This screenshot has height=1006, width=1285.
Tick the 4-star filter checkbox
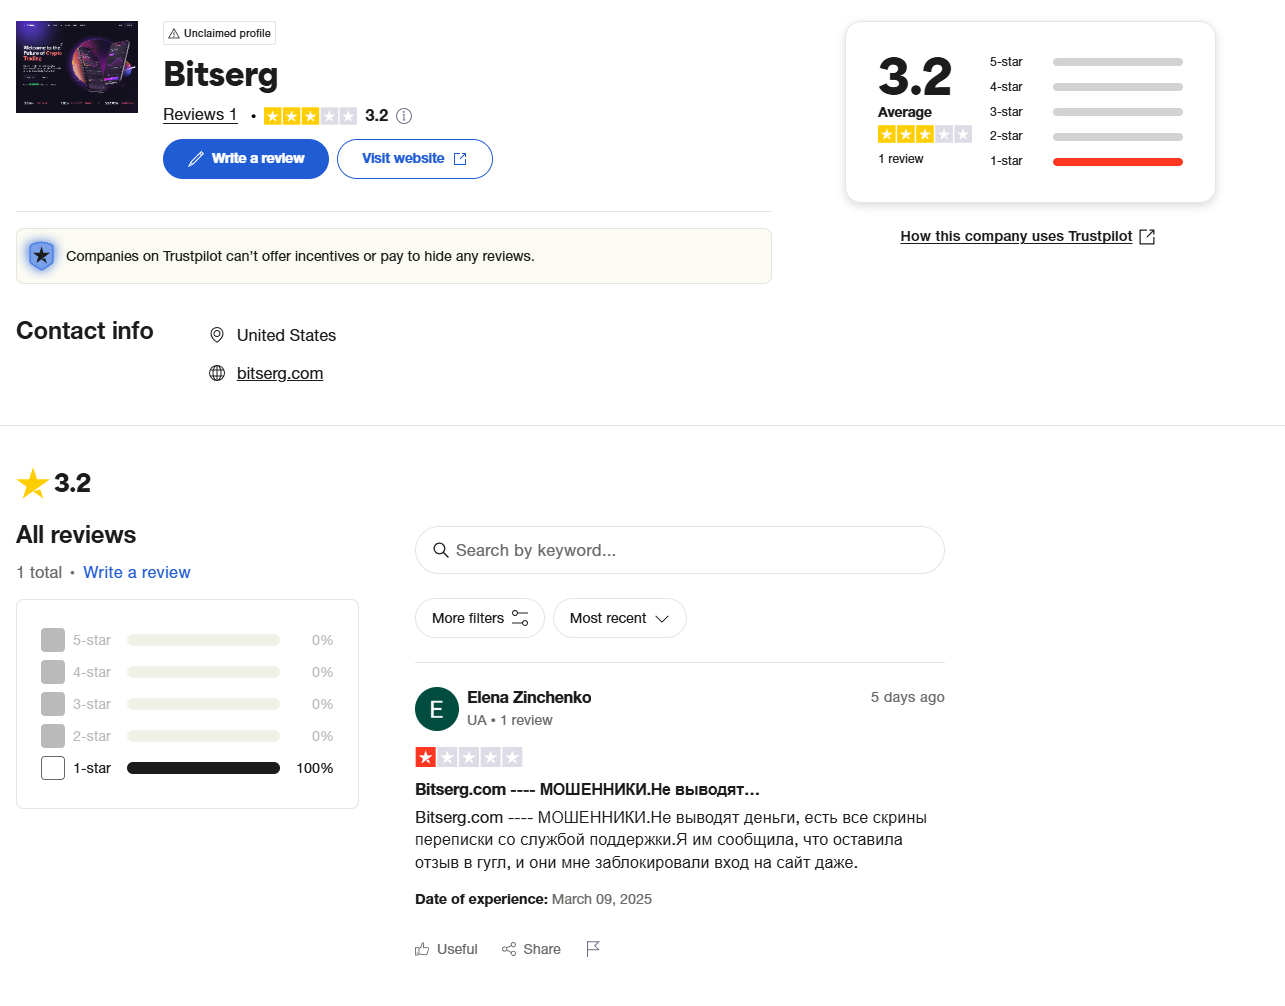[x=53, y=672]
